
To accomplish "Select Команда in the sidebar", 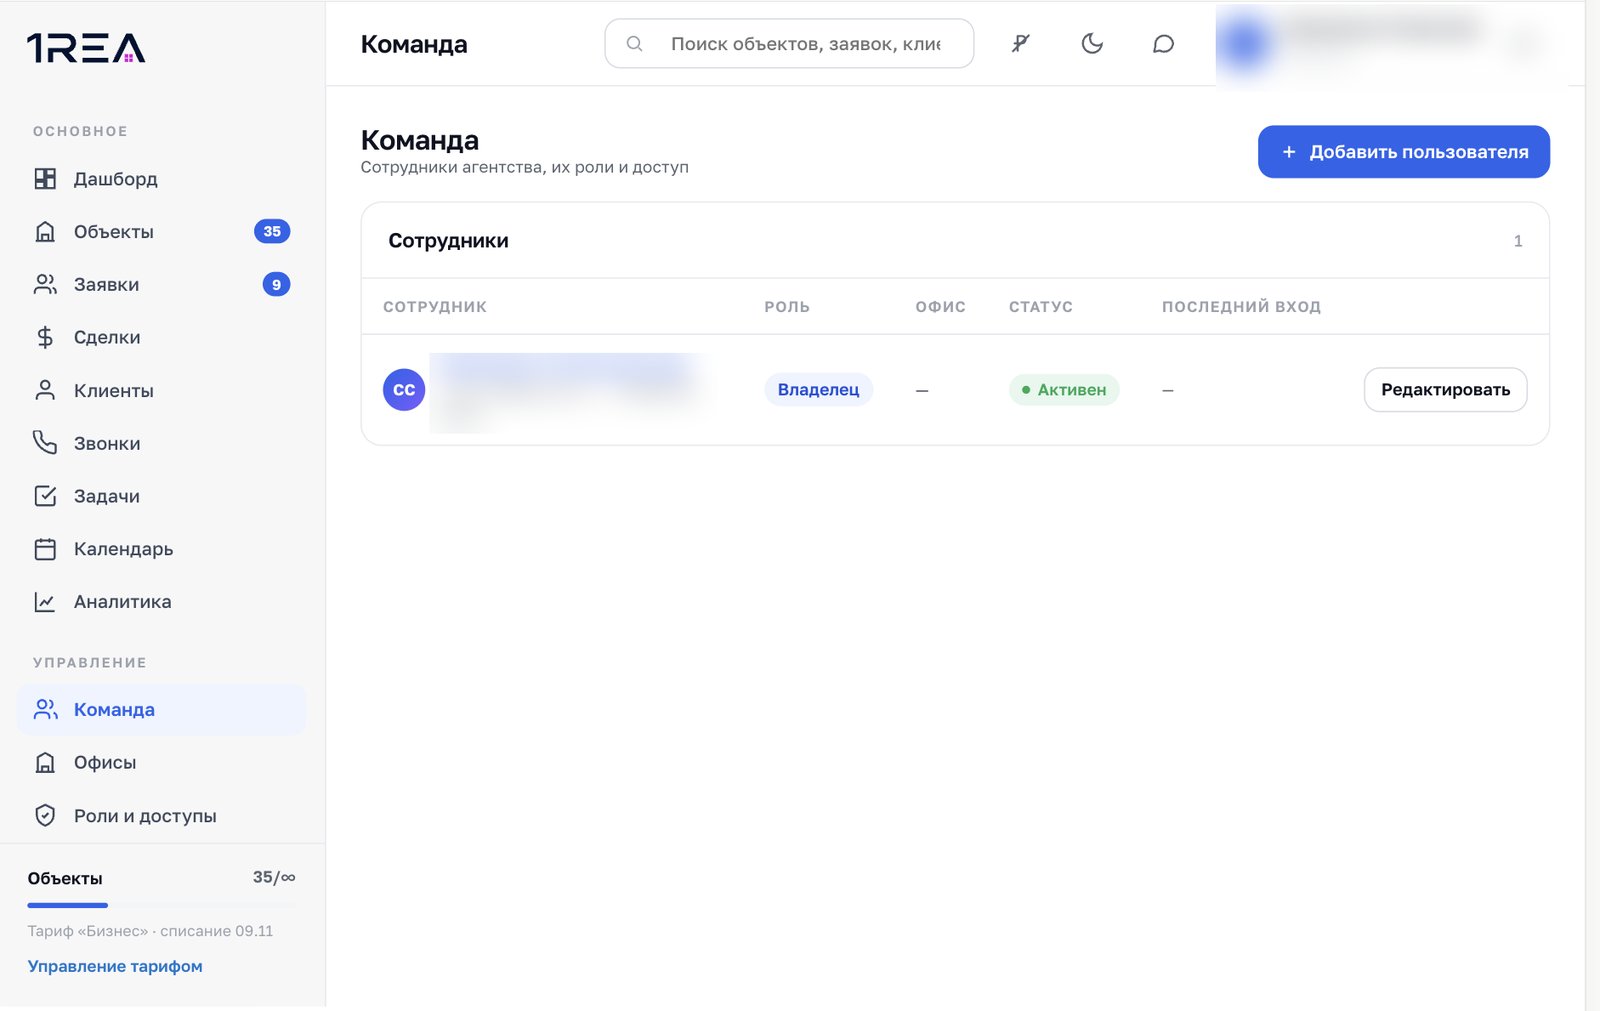I will click(161, 710).
